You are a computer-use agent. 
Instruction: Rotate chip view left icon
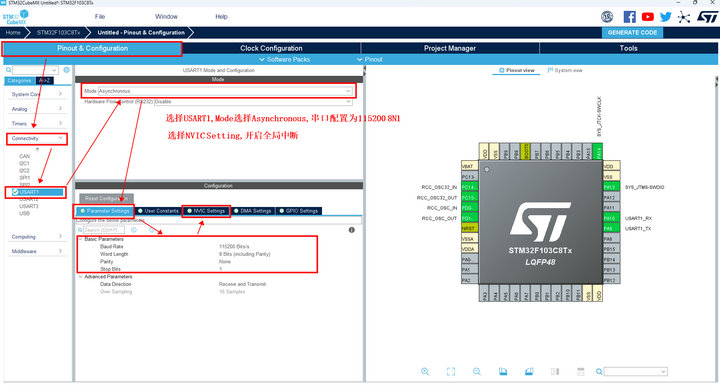tap(503, 371)
